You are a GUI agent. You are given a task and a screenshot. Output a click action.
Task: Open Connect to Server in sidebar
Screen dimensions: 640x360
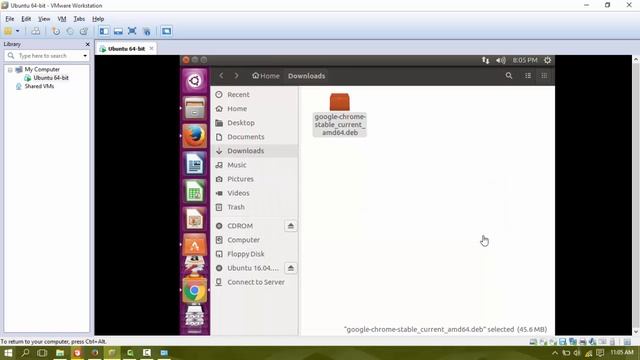pos(255,282)
